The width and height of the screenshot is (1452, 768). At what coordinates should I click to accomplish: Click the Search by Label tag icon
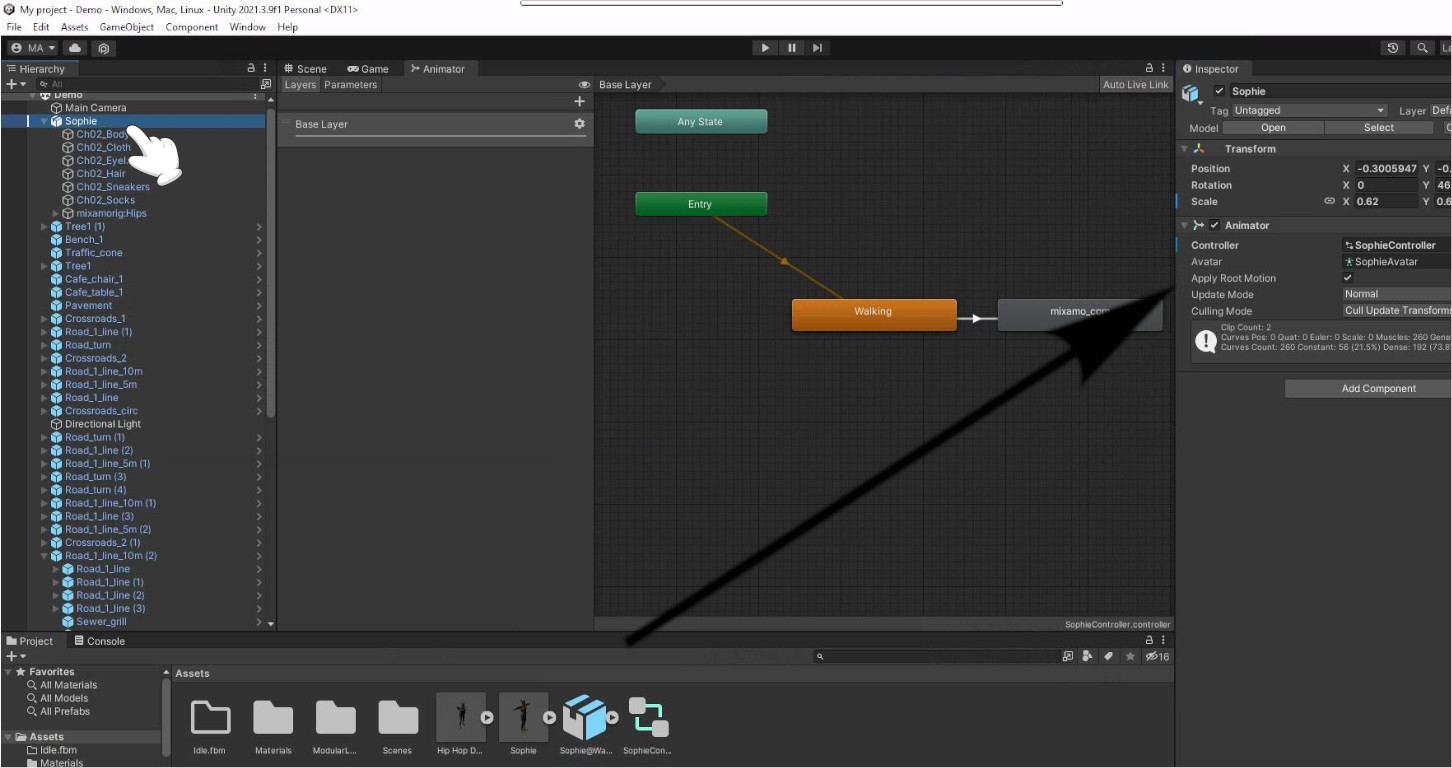(1108, 657)
